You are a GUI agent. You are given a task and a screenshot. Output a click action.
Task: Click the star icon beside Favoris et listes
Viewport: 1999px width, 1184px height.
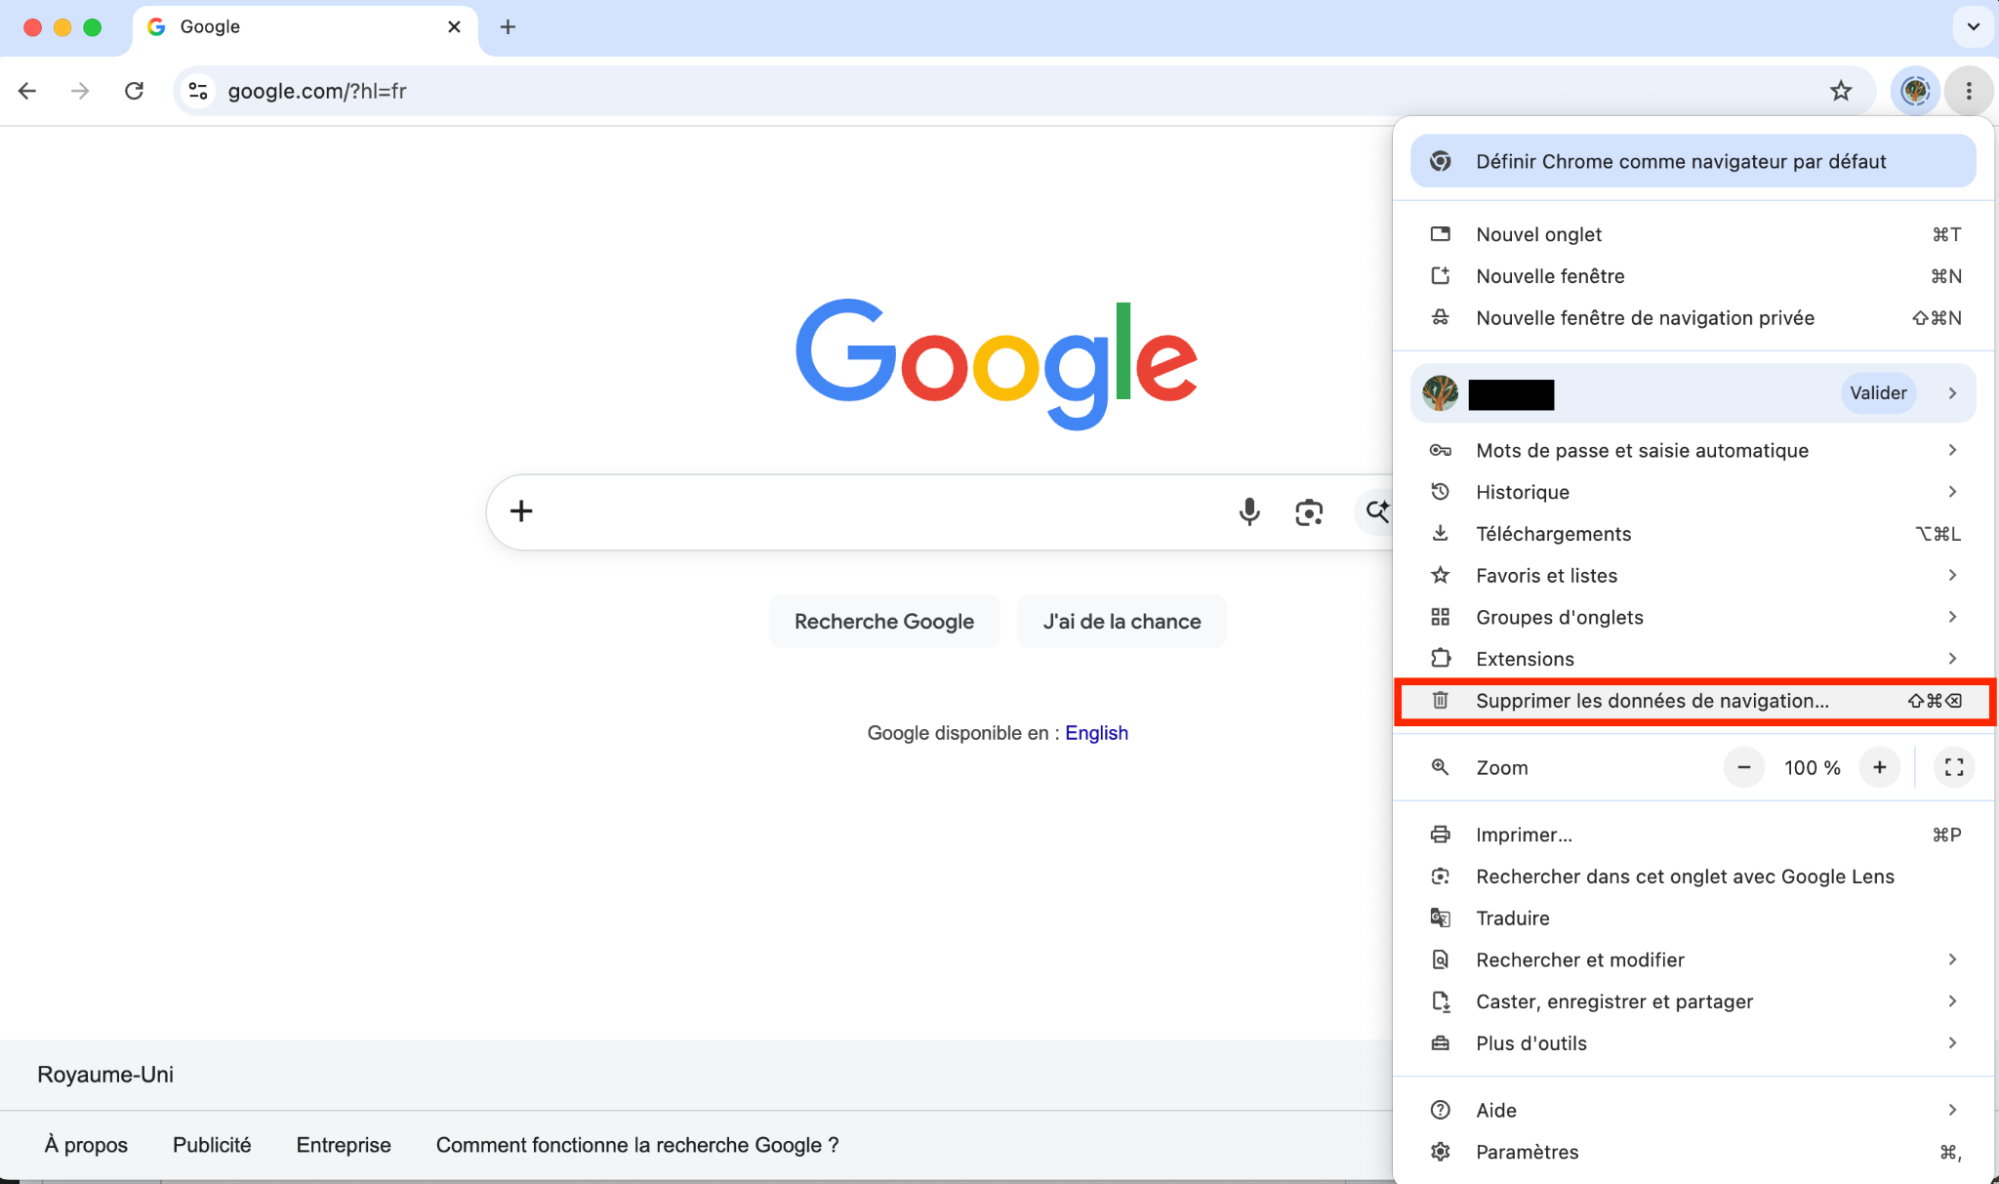point(1440,575)
